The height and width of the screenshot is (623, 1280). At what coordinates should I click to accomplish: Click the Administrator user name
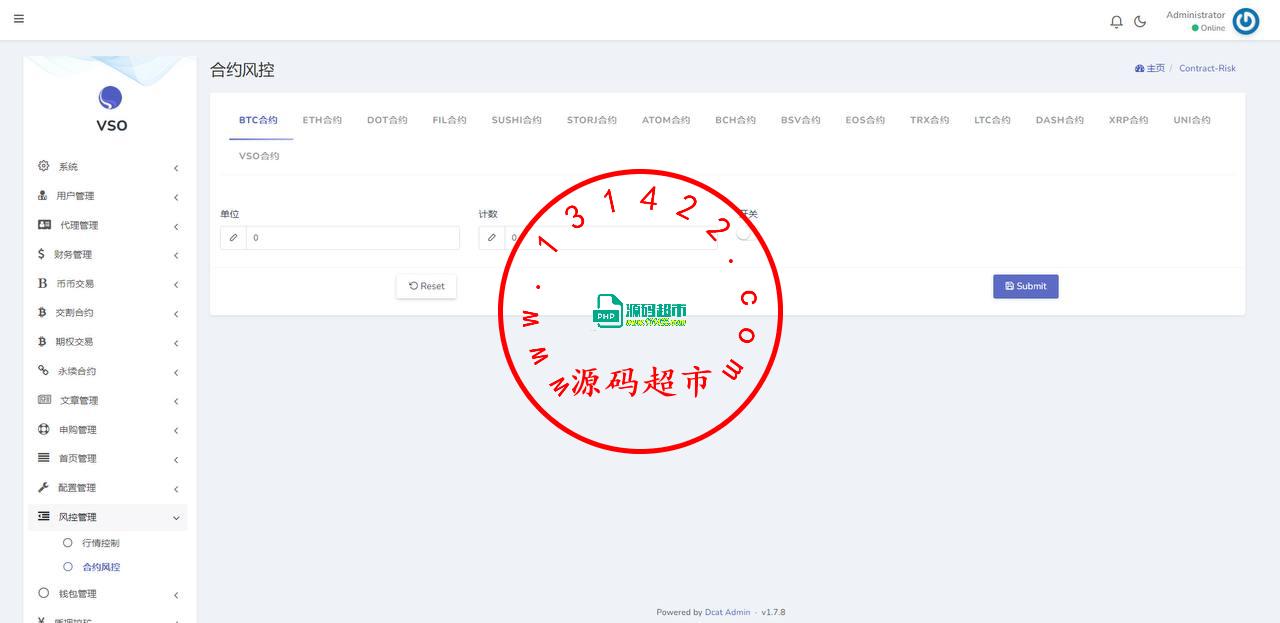click(x=1195, y=15)
